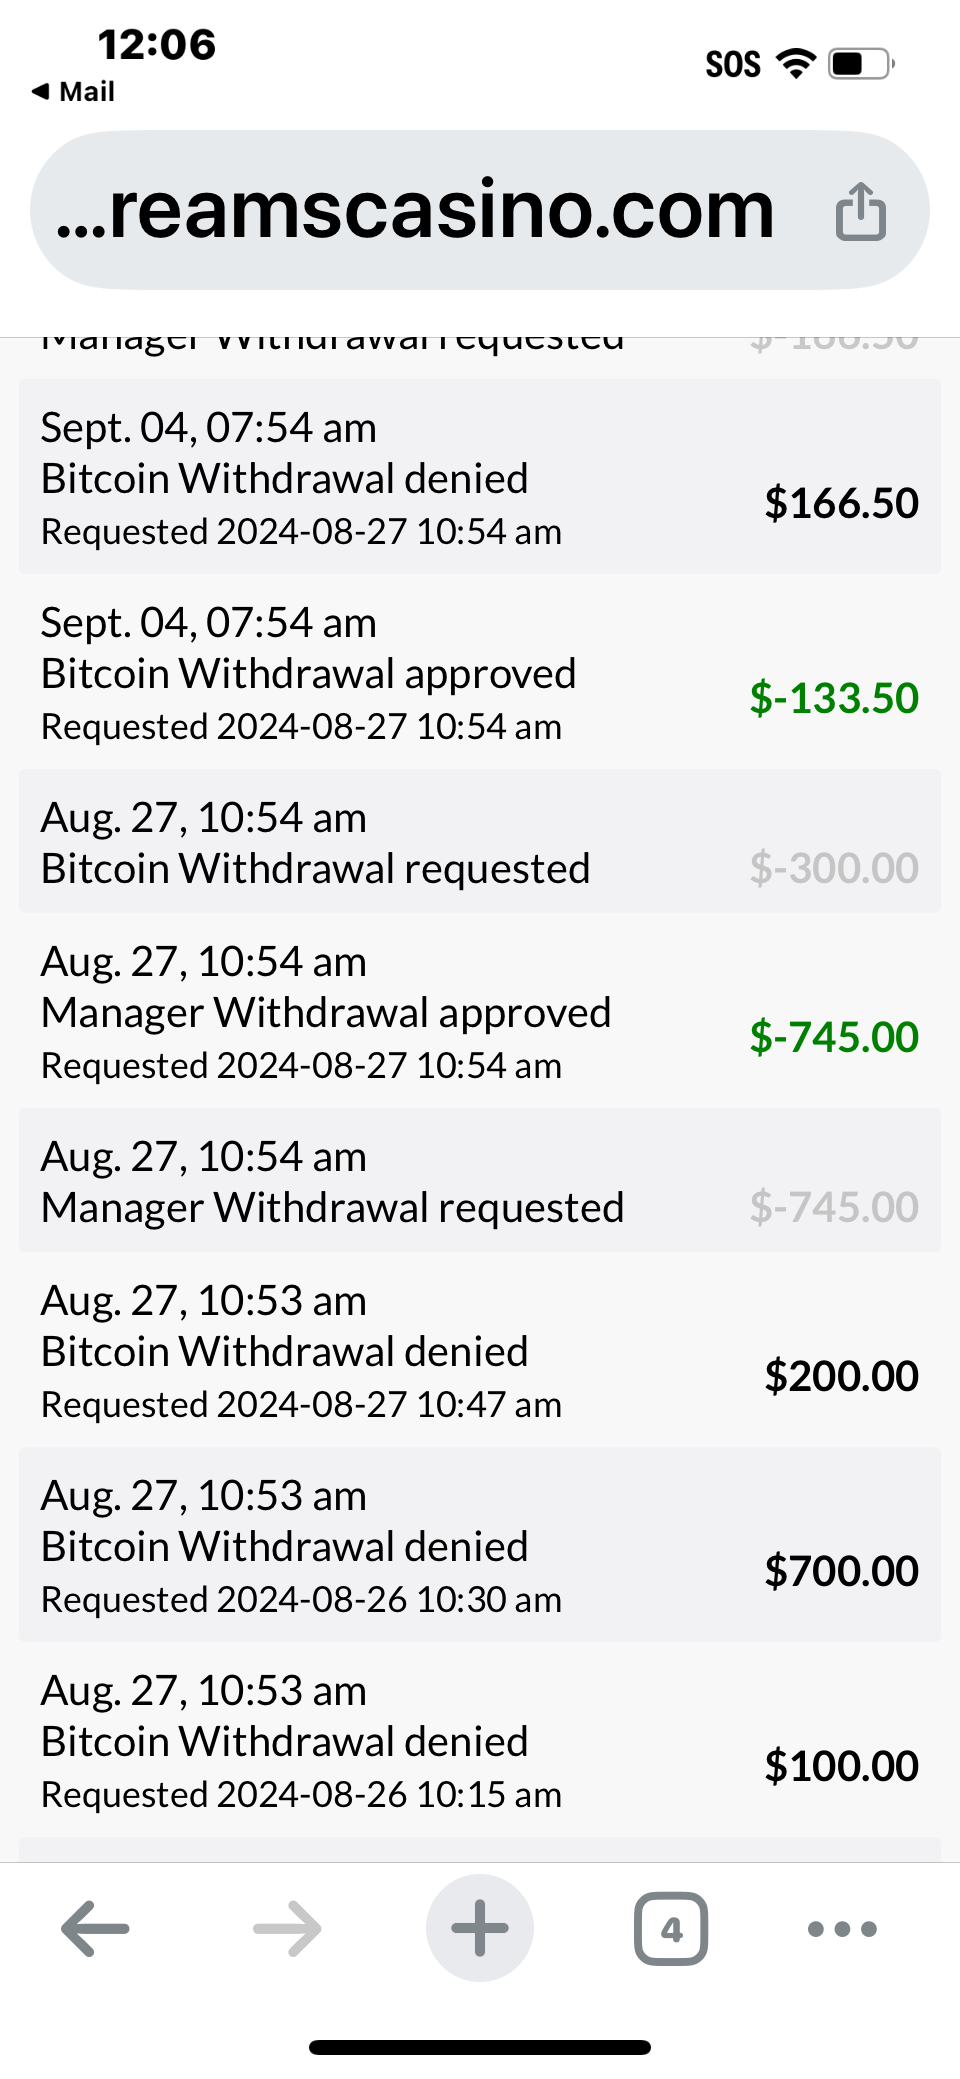Open the three-dots more menu
Screen dimensions: 960x2079
point(842,1928)
